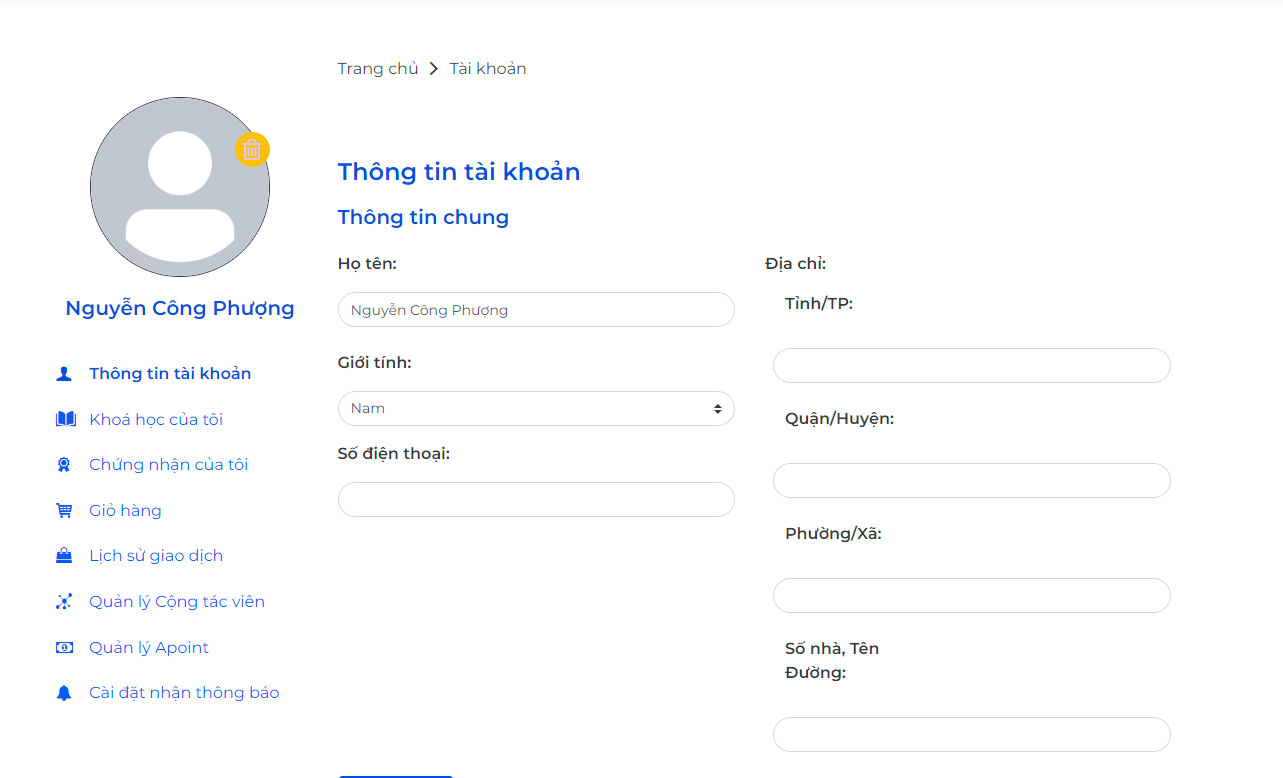Click the Địa chỉ label
The width and height of the screenshot is (1283, 778).
796,264
